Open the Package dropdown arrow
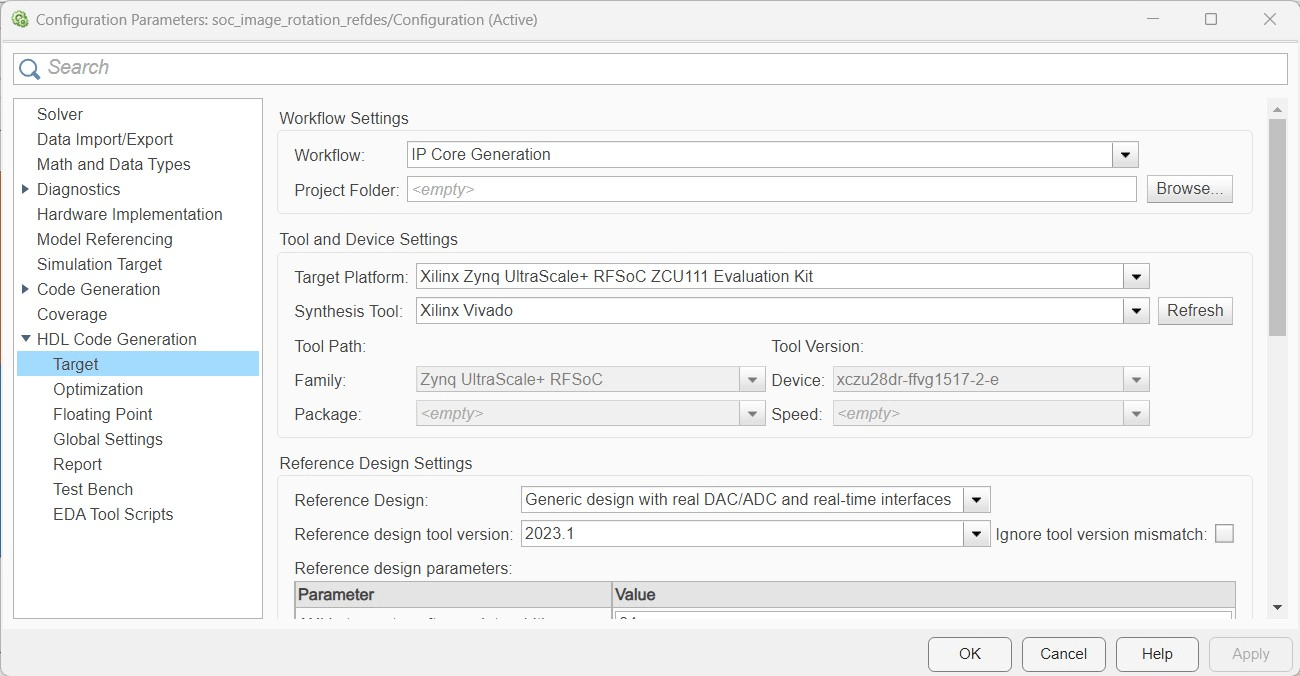Image resolution: width=1300 pixels, height=676 pixels. pos(753,414)
